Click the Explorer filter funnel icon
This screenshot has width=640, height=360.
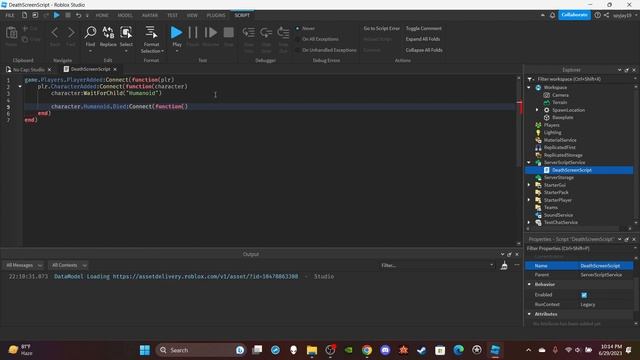pyautogui.click(x=530, y=79)
